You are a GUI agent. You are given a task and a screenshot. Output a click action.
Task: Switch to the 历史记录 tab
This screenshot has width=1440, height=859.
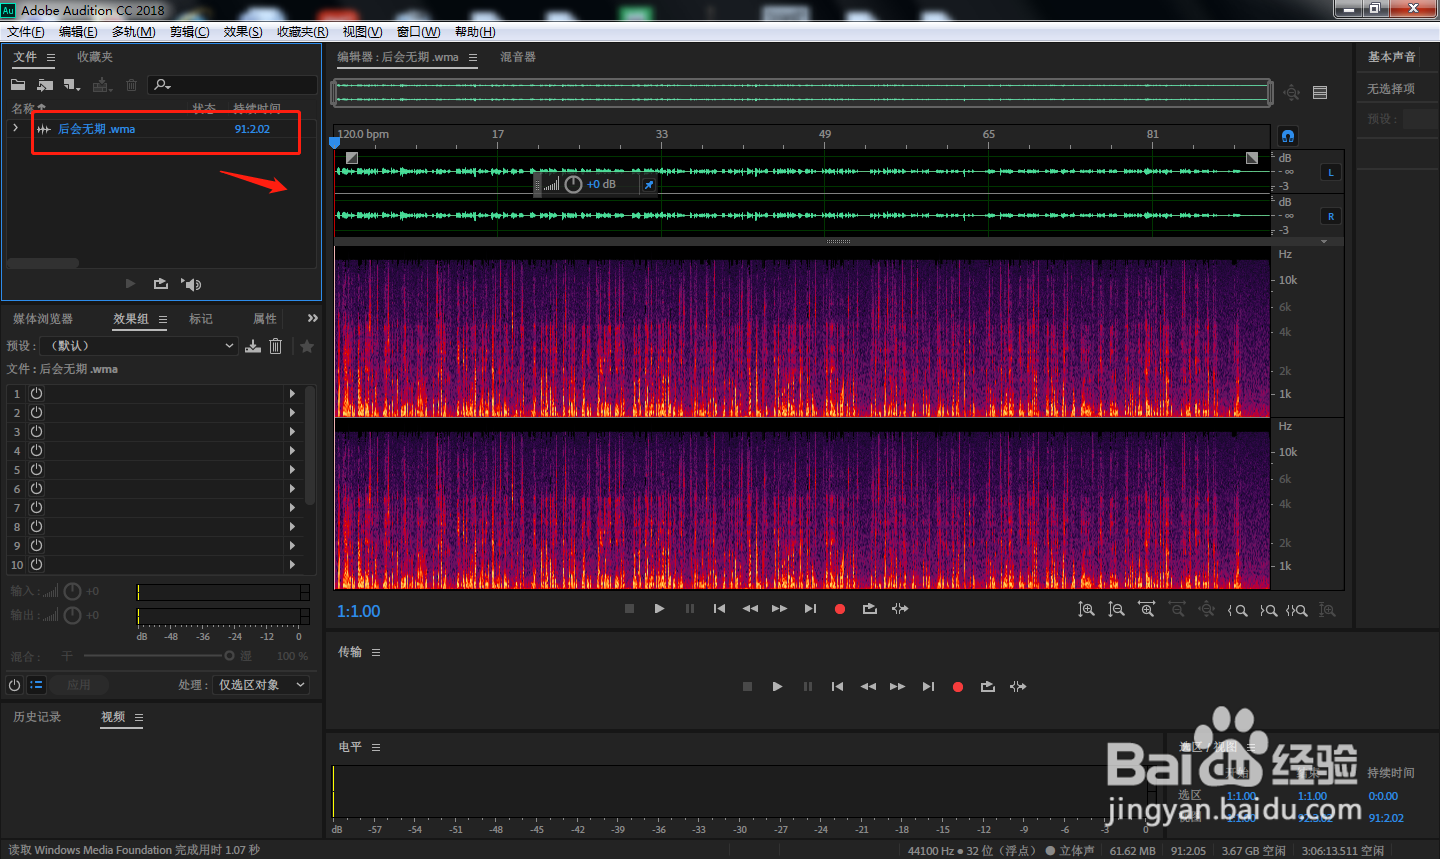click(37, 717)
